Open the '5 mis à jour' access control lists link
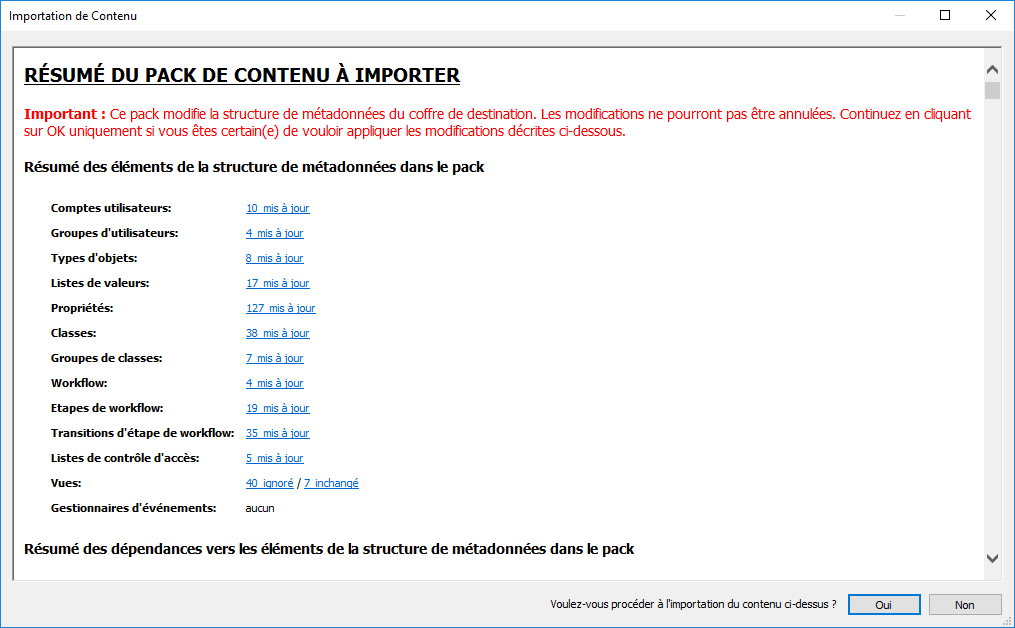1015x628 pixels. [274, 458]
